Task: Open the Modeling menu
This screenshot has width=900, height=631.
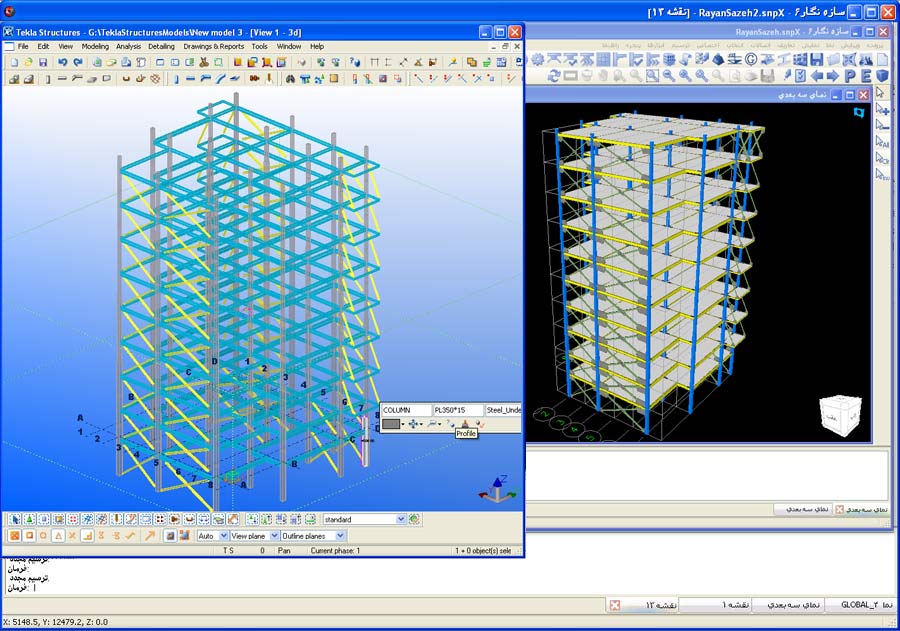Action: tap(95, 46)
